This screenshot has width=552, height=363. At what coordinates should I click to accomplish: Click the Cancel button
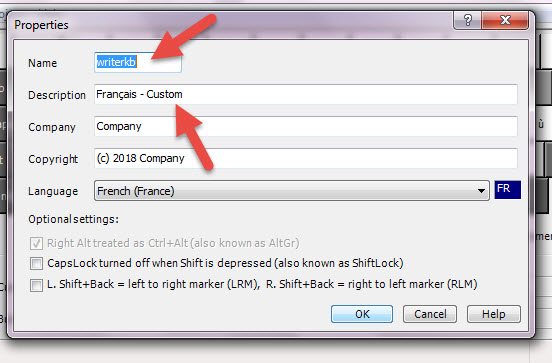point(430,314)
